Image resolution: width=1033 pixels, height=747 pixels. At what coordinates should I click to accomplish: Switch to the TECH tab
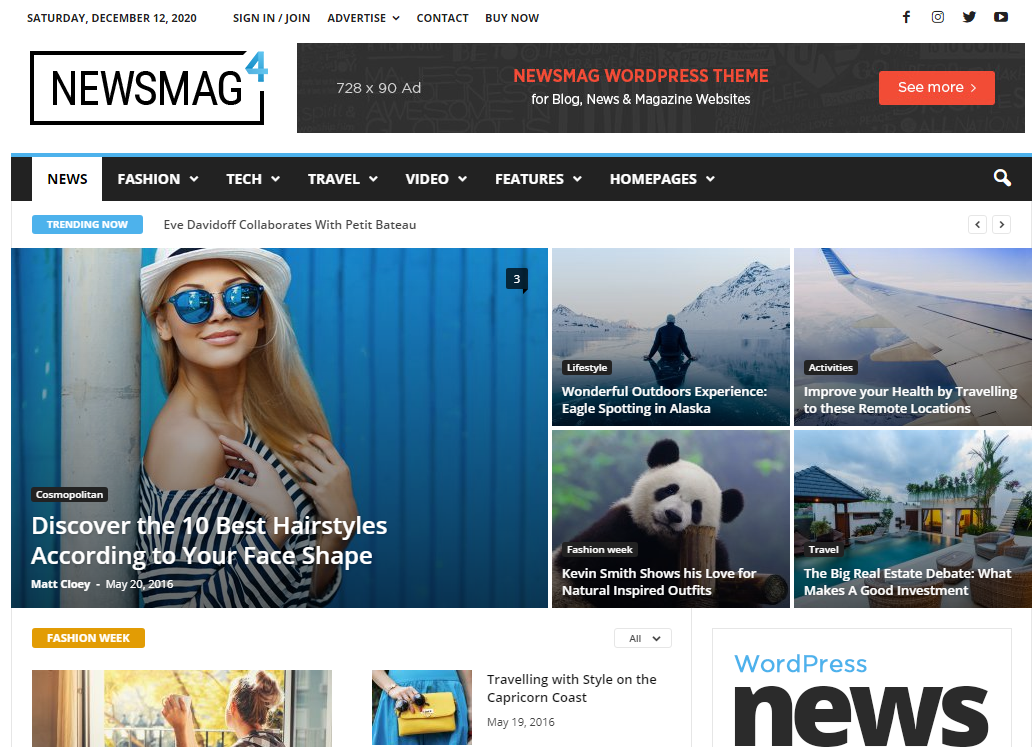[246, 178]
